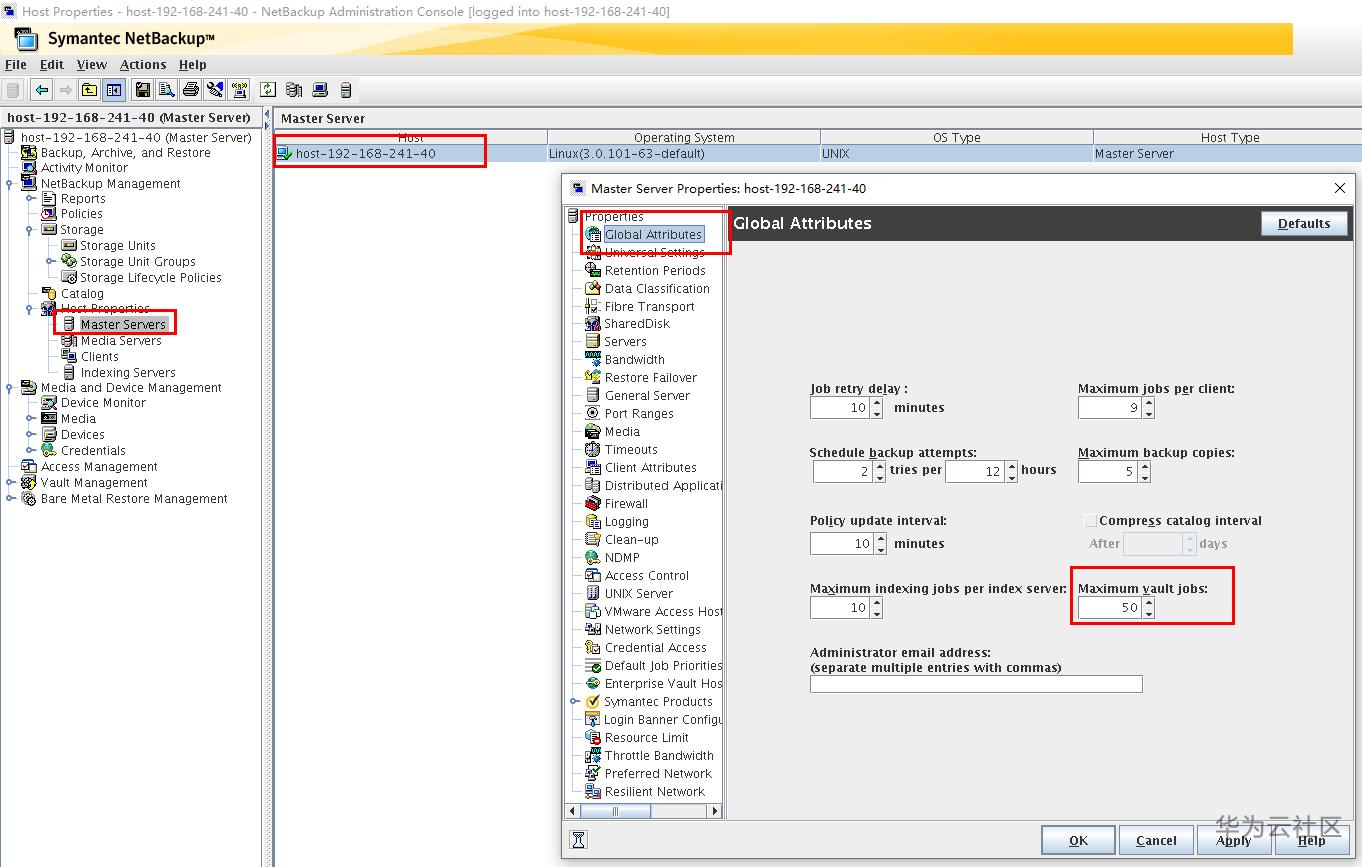The width and height of the screenshot is (1362, 867).
Task: Select Client Attributes in properties list
Action: (651, 468)
